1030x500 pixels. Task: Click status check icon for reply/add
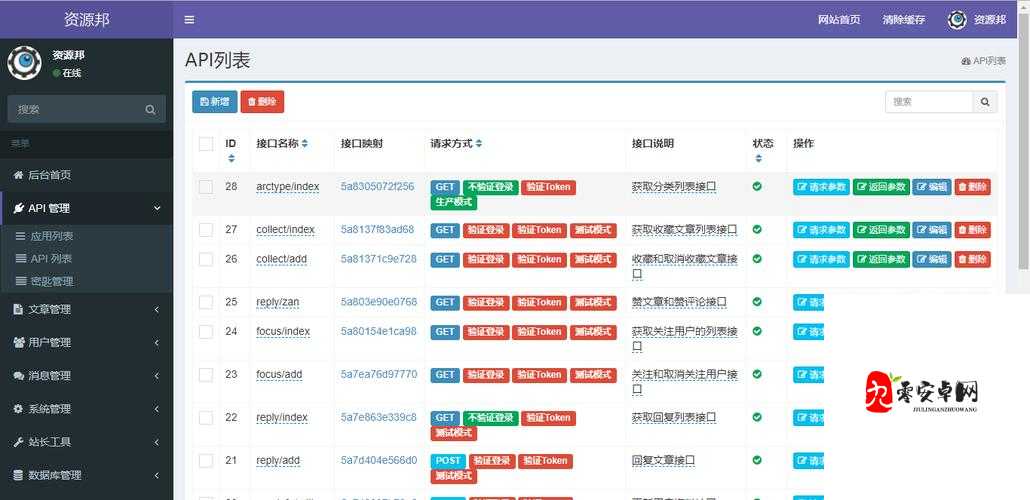tap(757, 460)
